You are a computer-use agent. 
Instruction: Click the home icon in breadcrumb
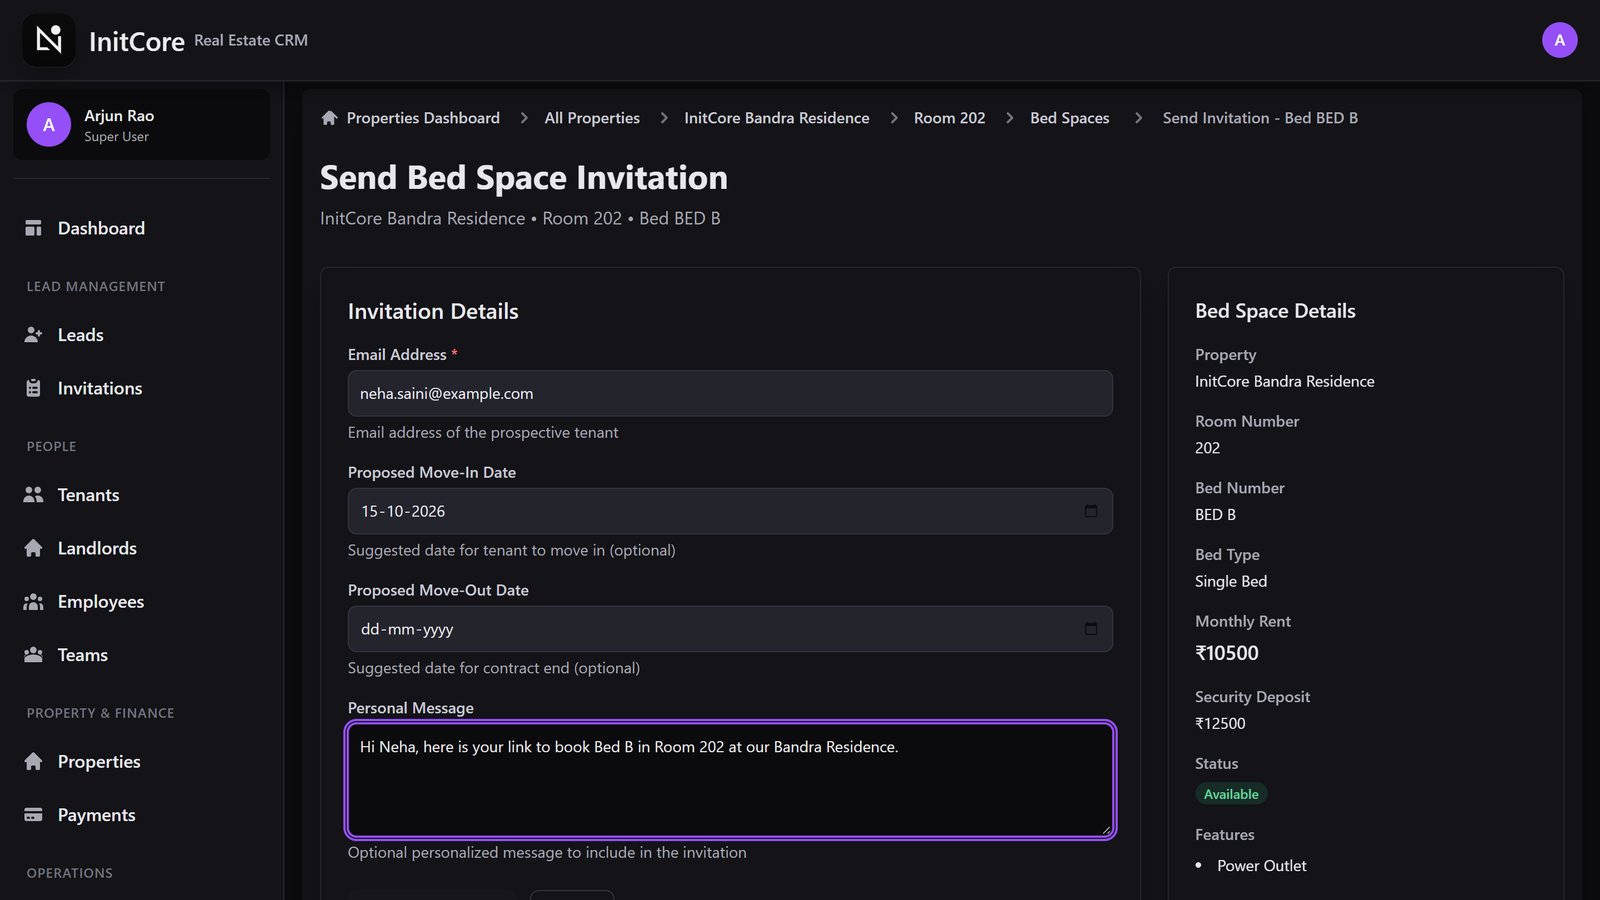[329, 118]
